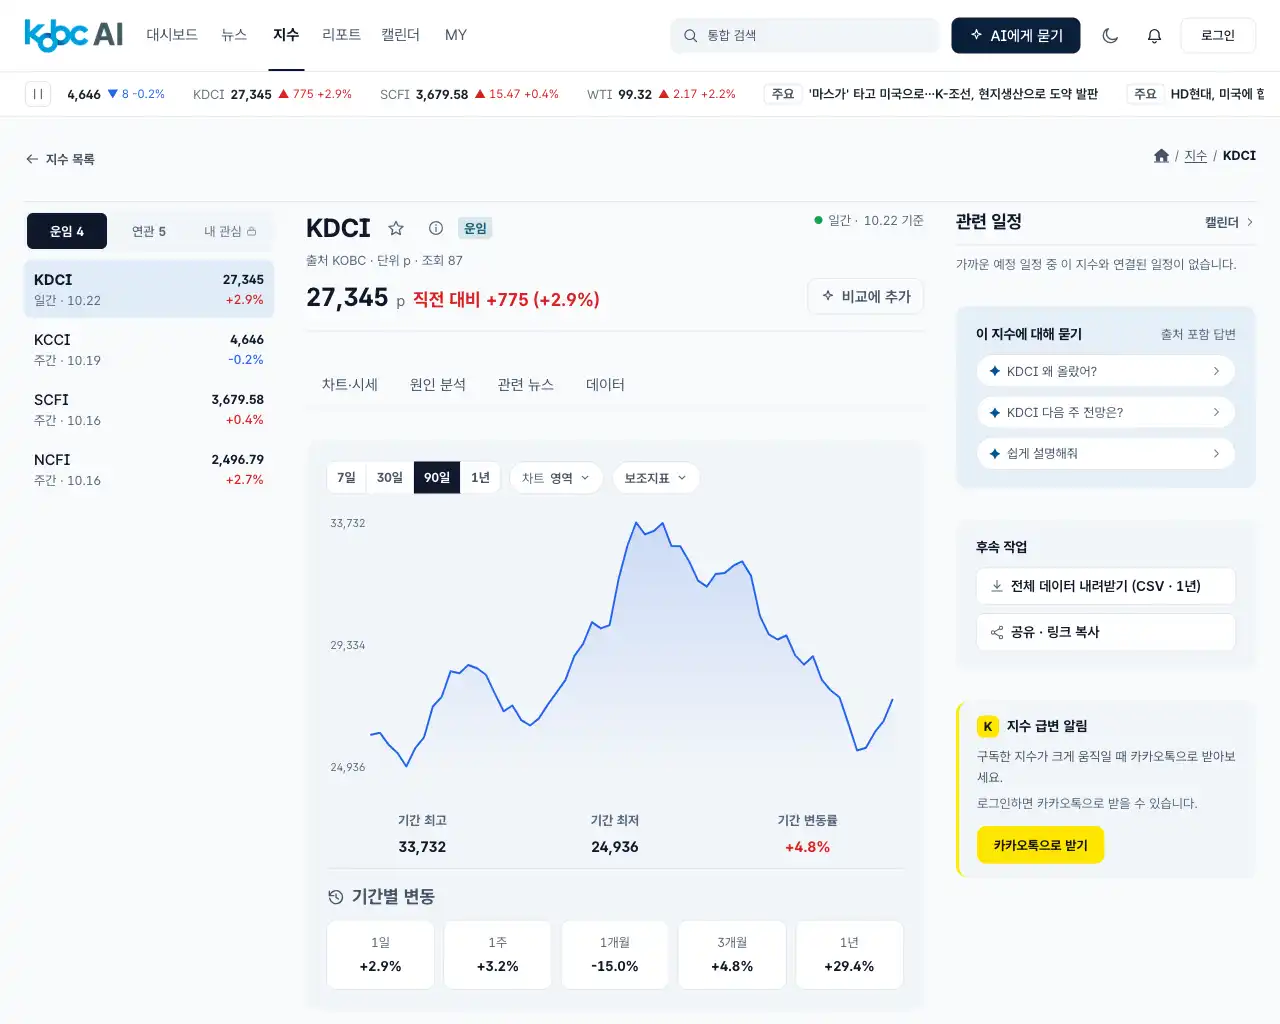Ask KDCI 왜 올랐어? suggestion
The image size is (1280, 1024).
click(1106, 371)
